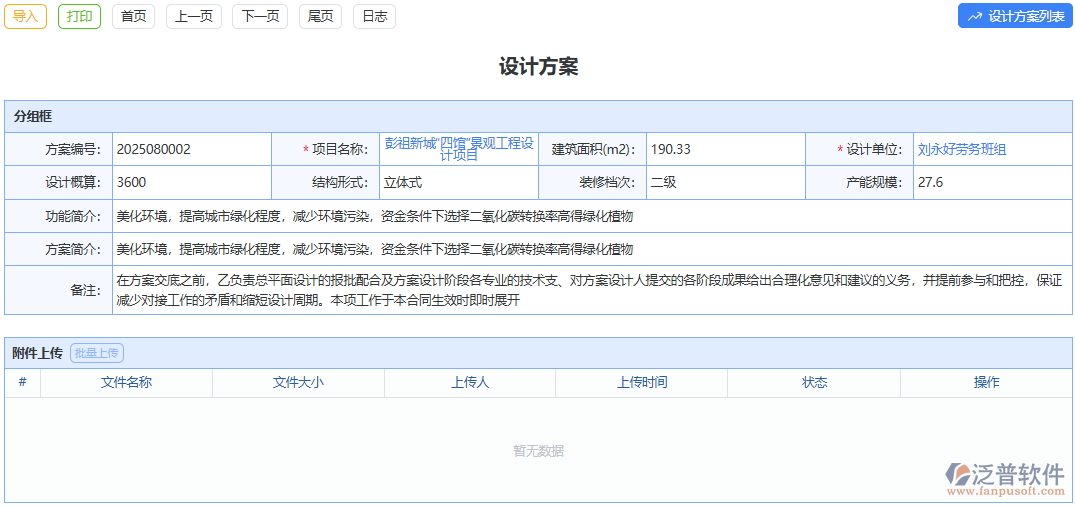Click the 暂无数据 empty placeholder
This screenshot has width=1075, height=507.
[538, 451]
